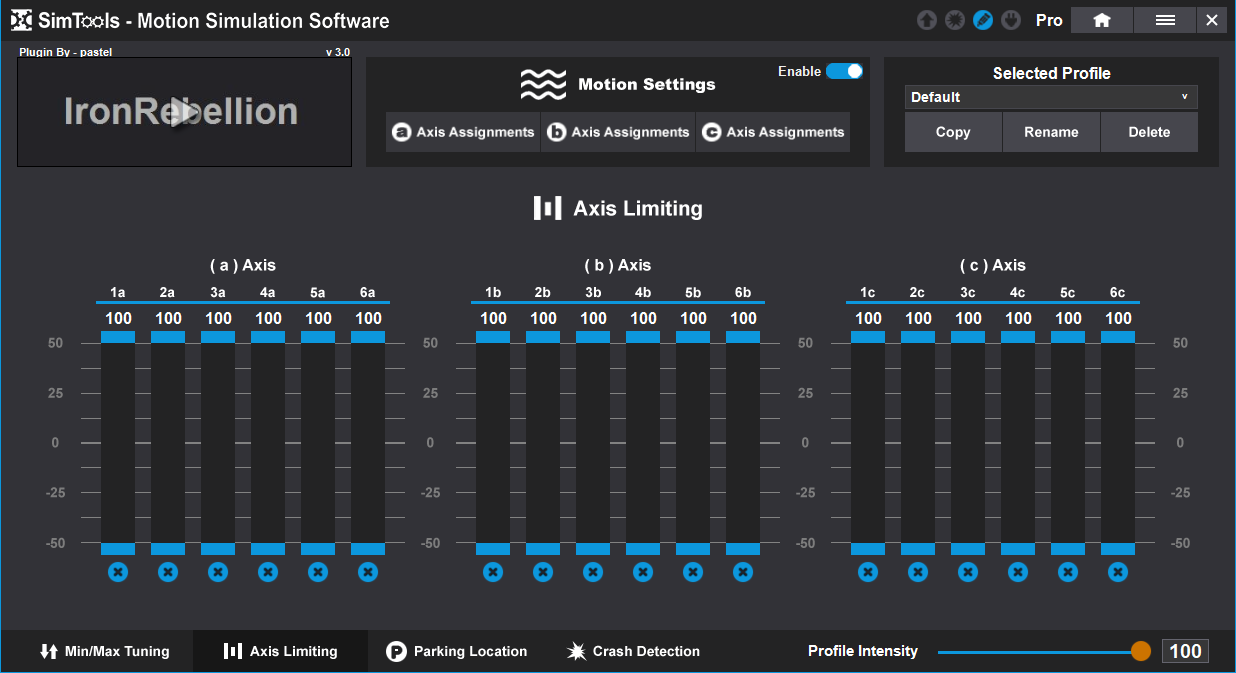Click the Rename profile button

[x=1051, y=132]
